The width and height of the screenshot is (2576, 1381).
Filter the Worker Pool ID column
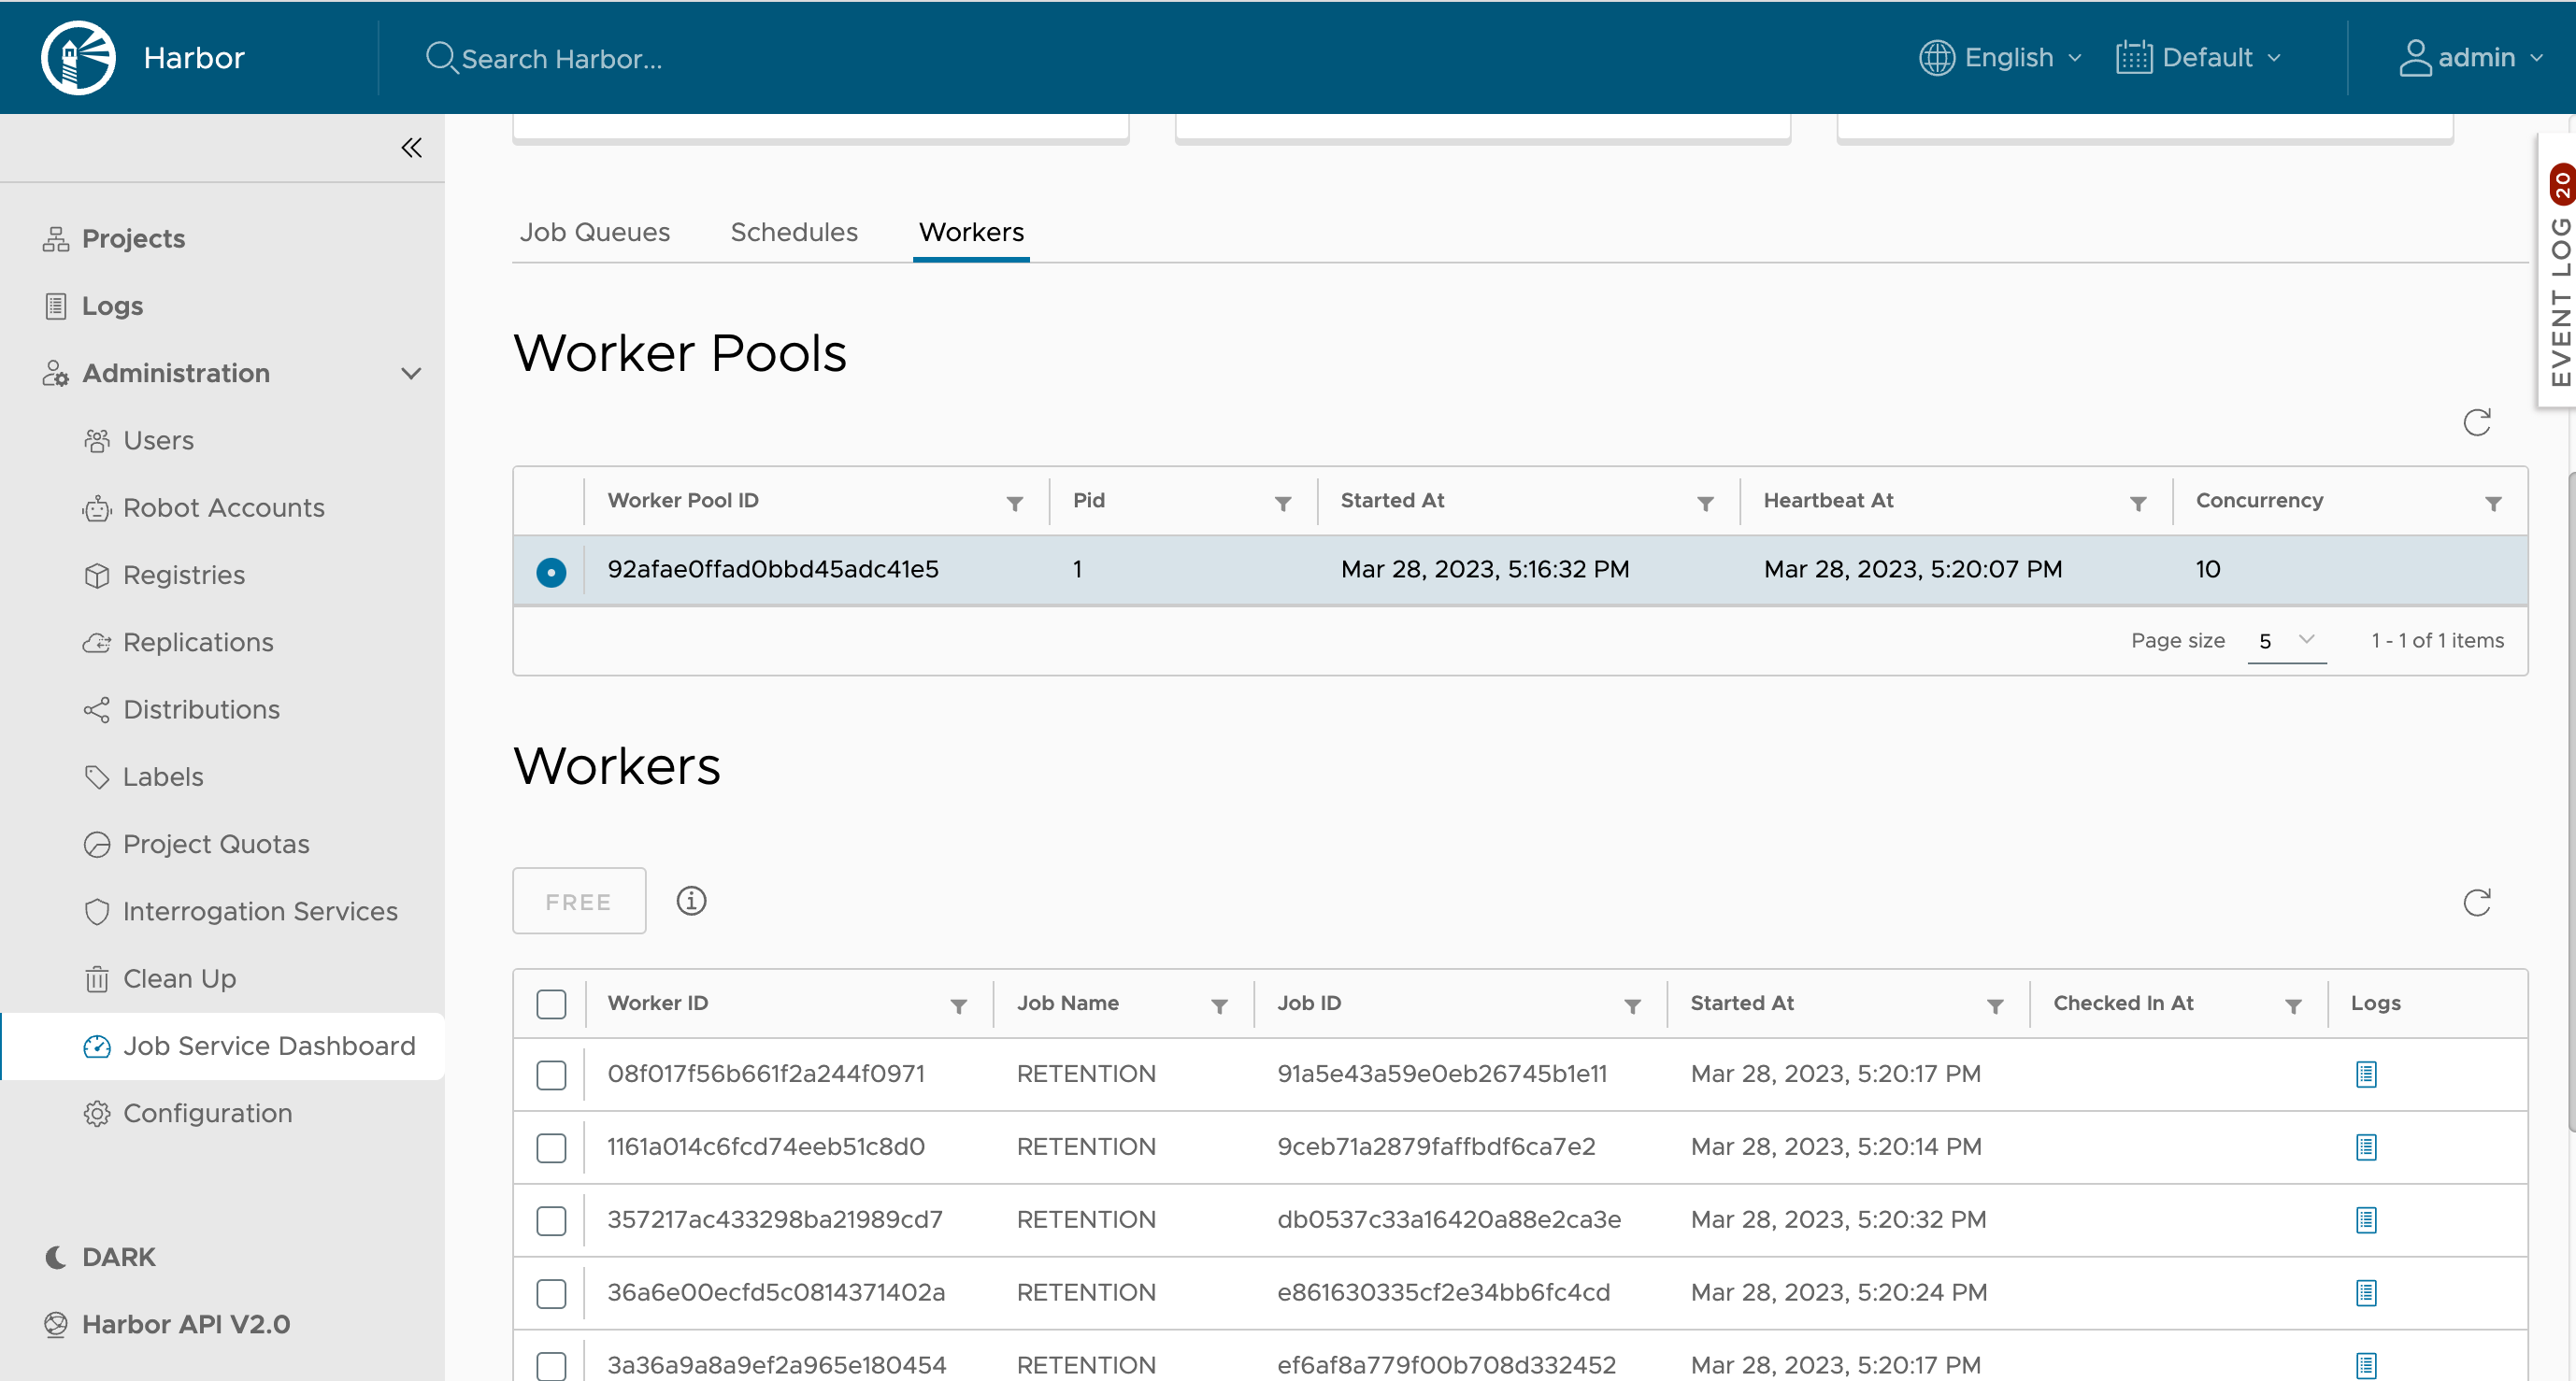pos(1014,503)
